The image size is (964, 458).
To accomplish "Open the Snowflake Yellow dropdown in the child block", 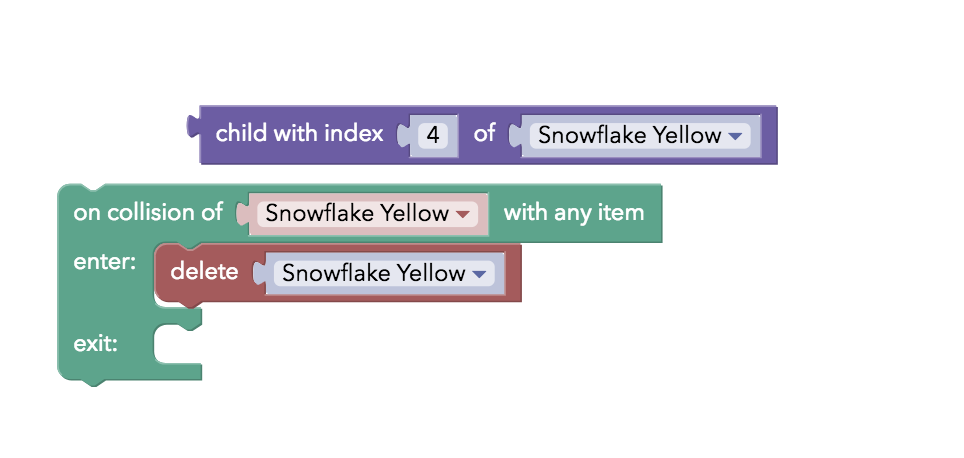I will click(x=640, y=135).
